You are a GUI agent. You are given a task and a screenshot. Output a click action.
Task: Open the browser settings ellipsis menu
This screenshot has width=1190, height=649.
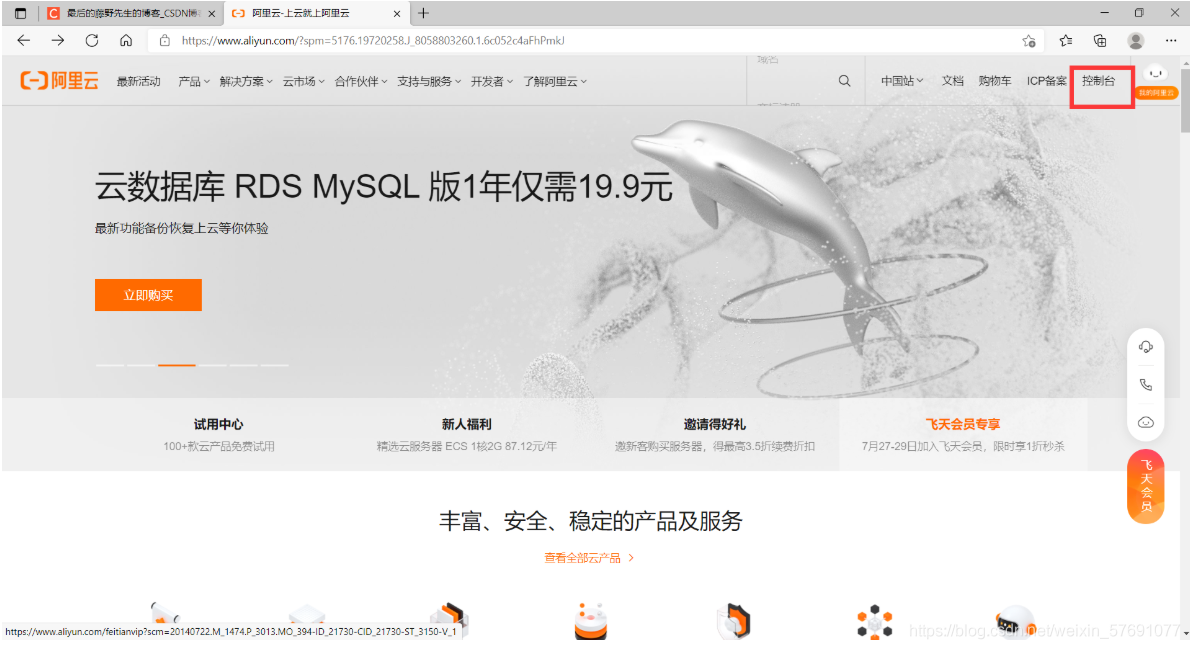1171,41
